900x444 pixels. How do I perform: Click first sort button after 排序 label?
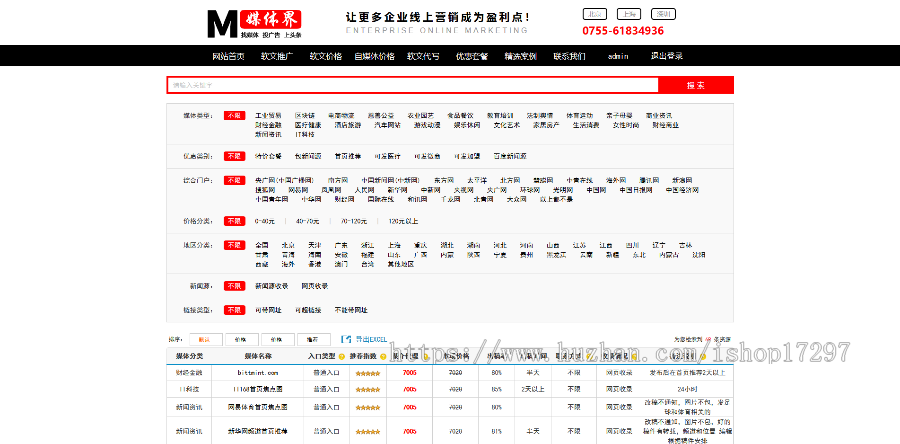204,339
